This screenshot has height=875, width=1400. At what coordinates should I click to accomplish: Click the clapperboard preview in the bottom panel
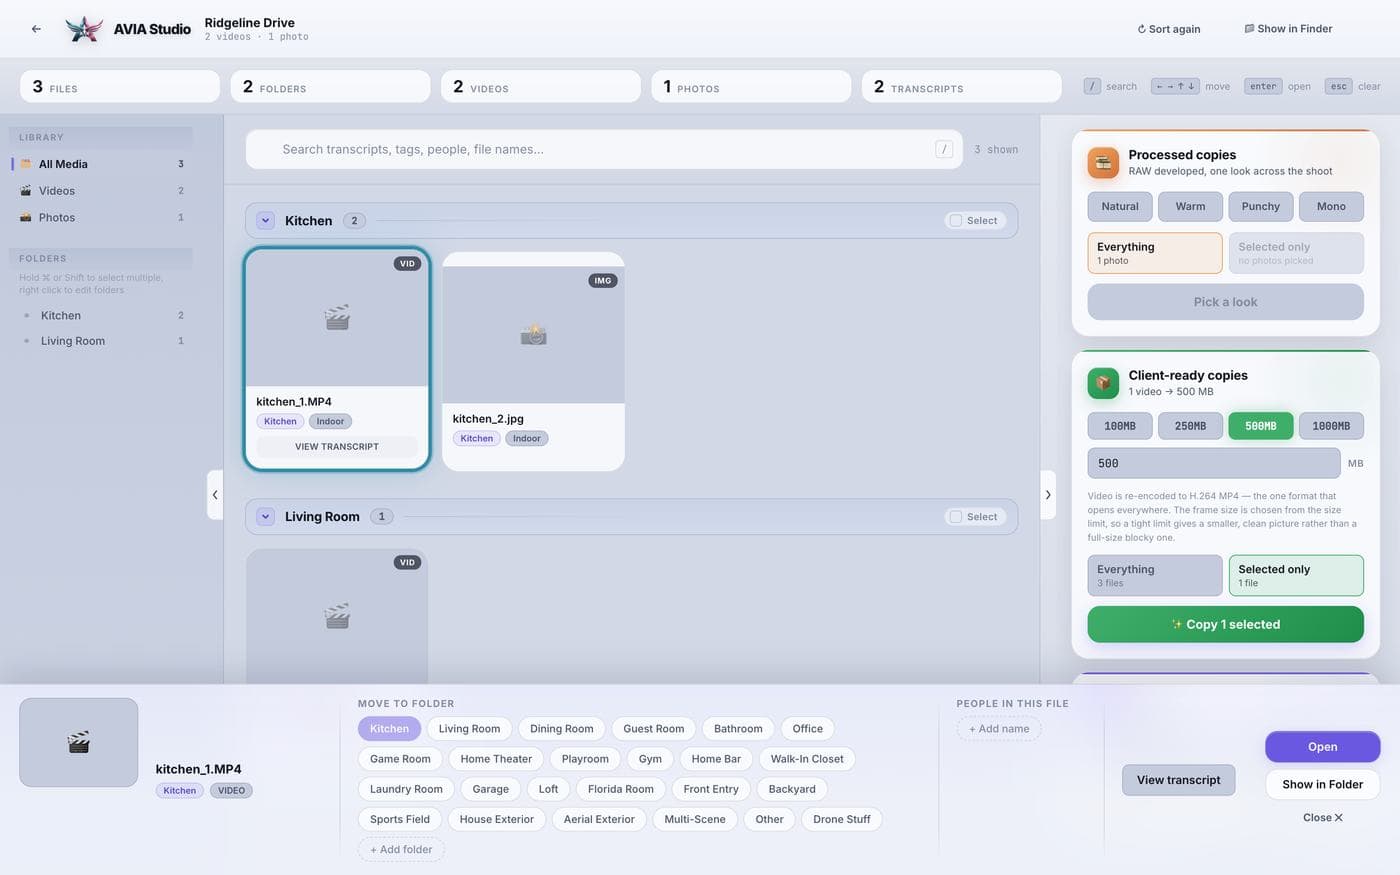(79, 742)
